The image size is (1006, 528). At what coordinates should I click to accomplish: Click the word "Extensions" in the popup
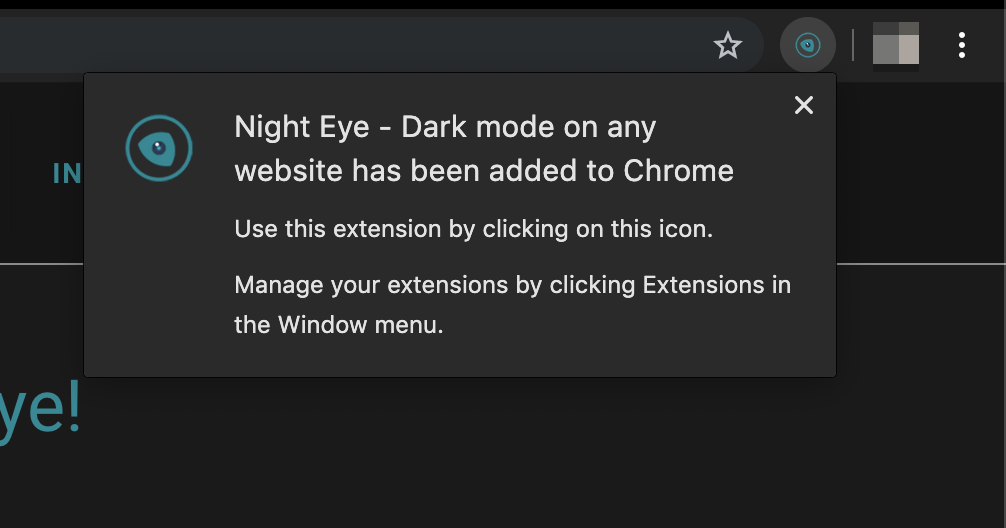(703, 285)
